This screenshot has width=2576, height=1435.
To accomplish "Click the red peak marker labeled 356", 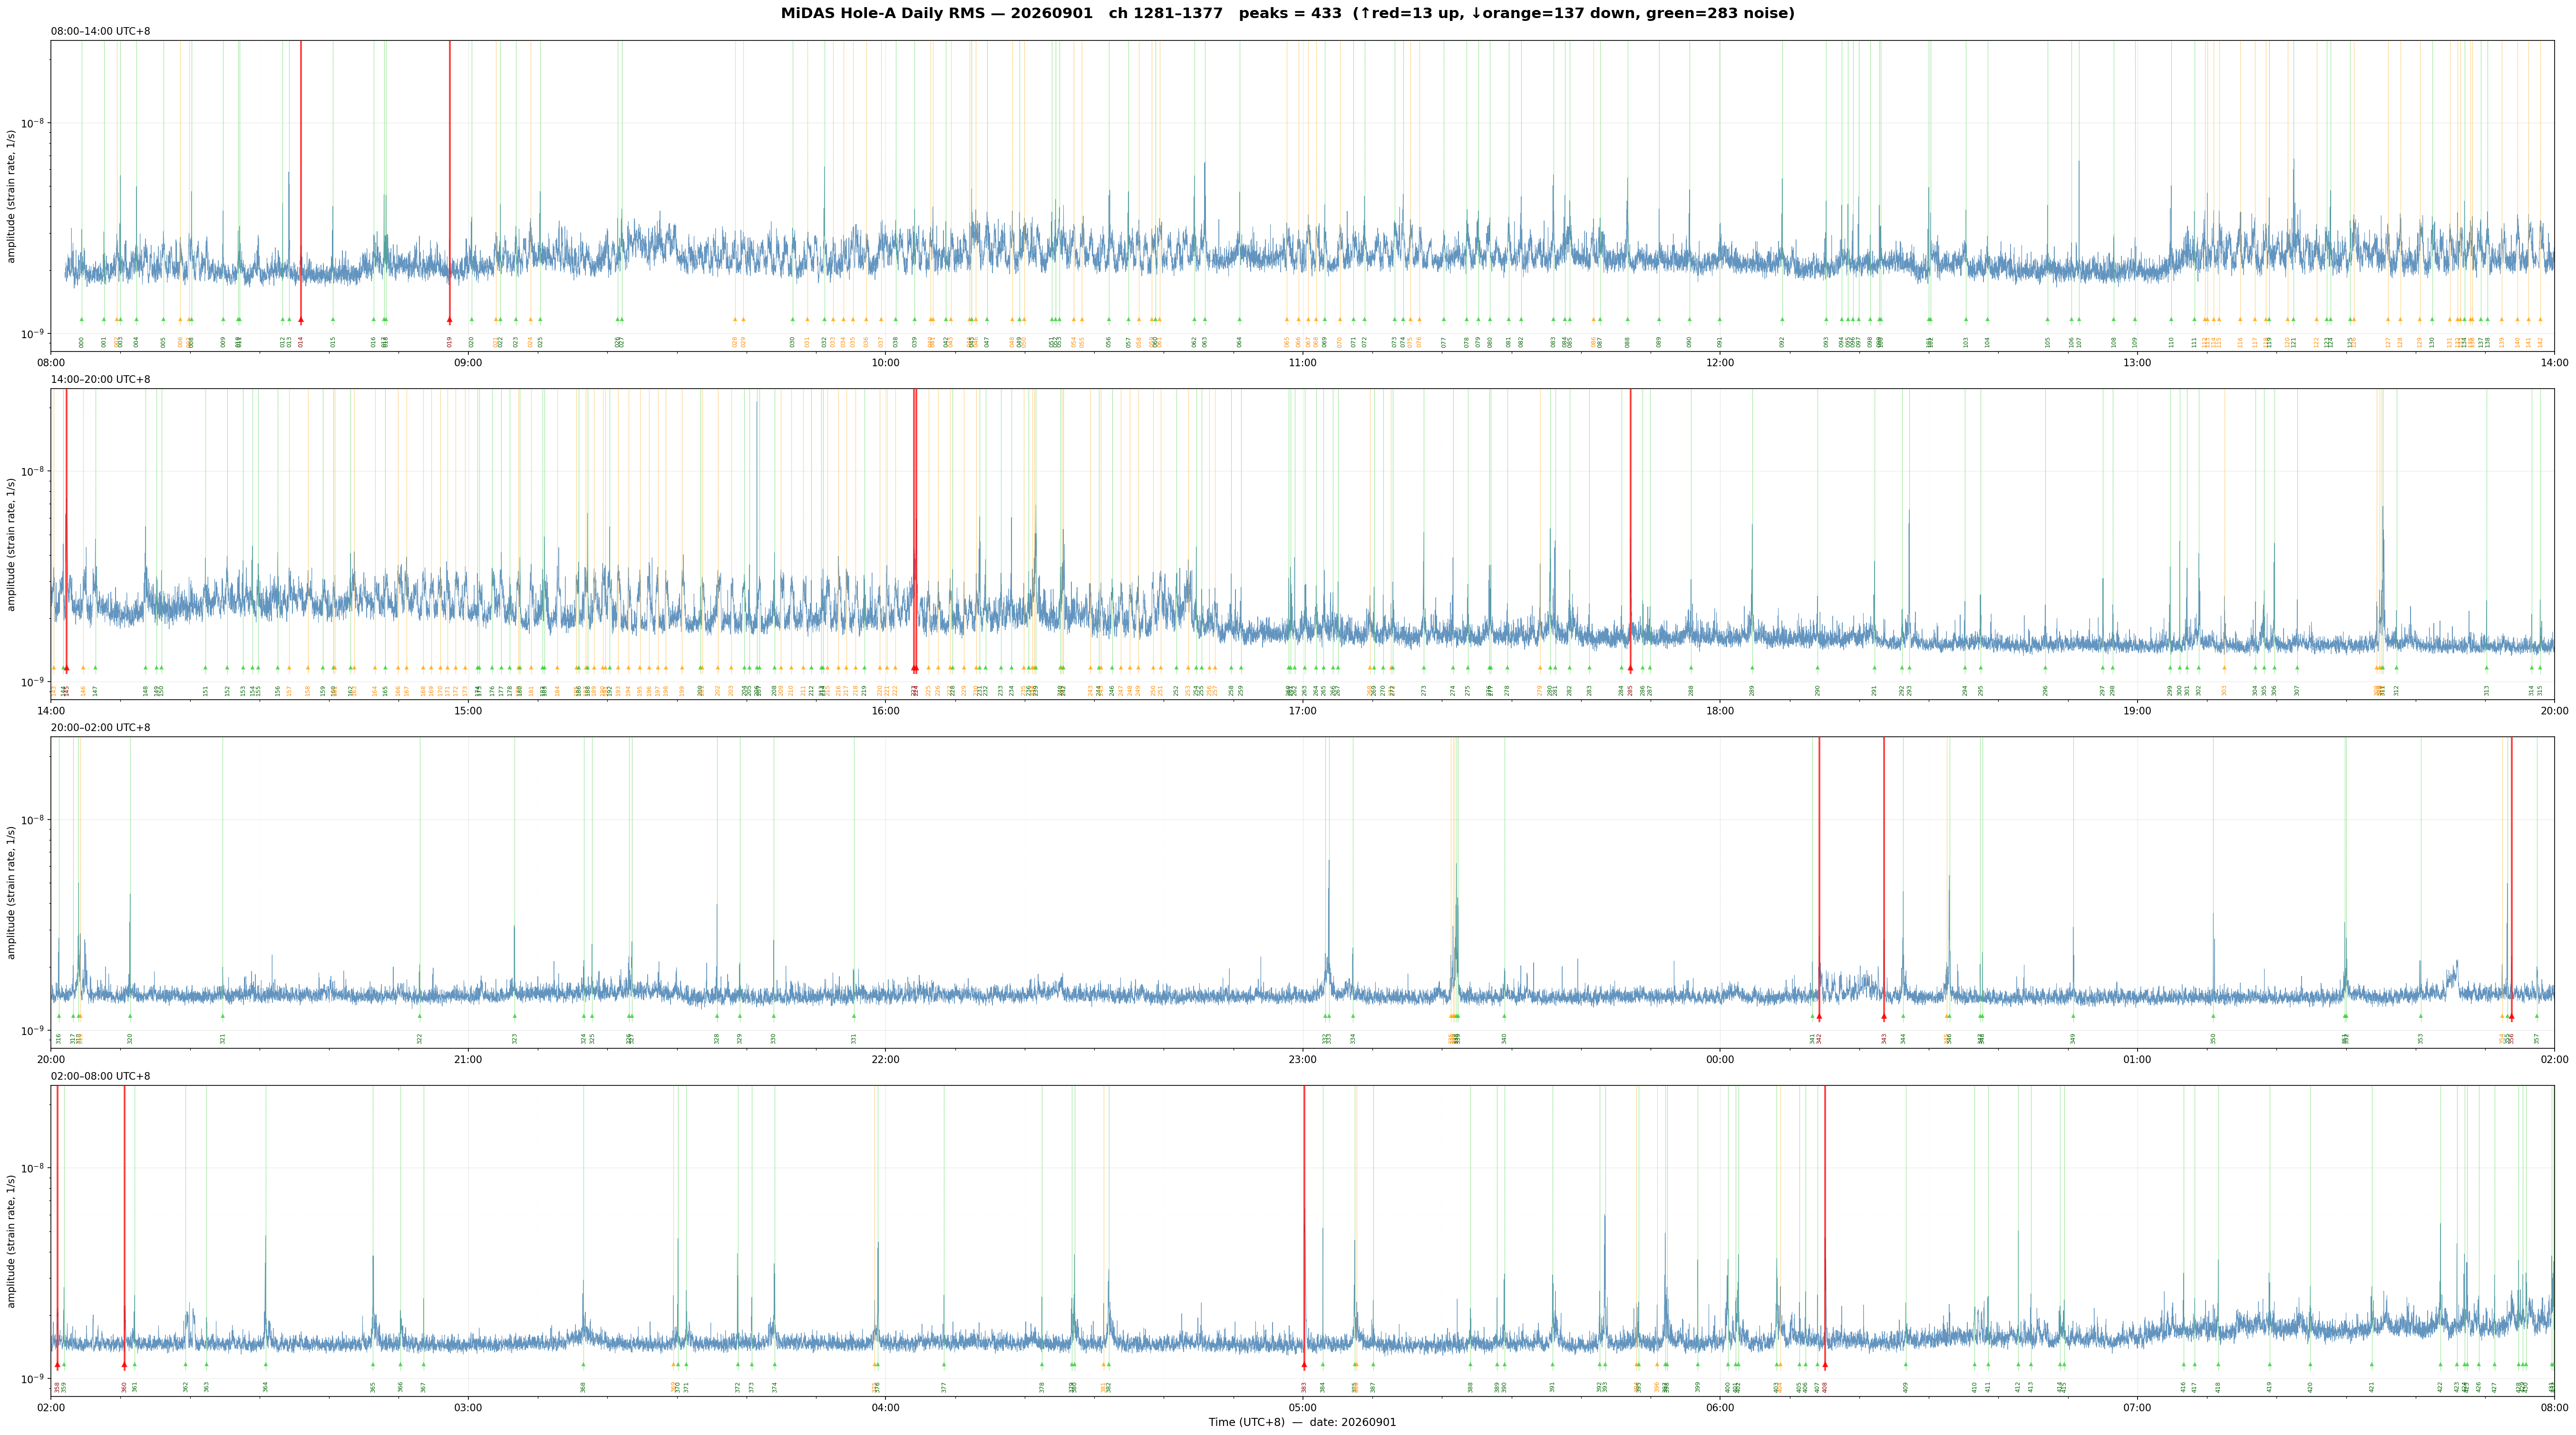I will click(x=2511, y=1016).
